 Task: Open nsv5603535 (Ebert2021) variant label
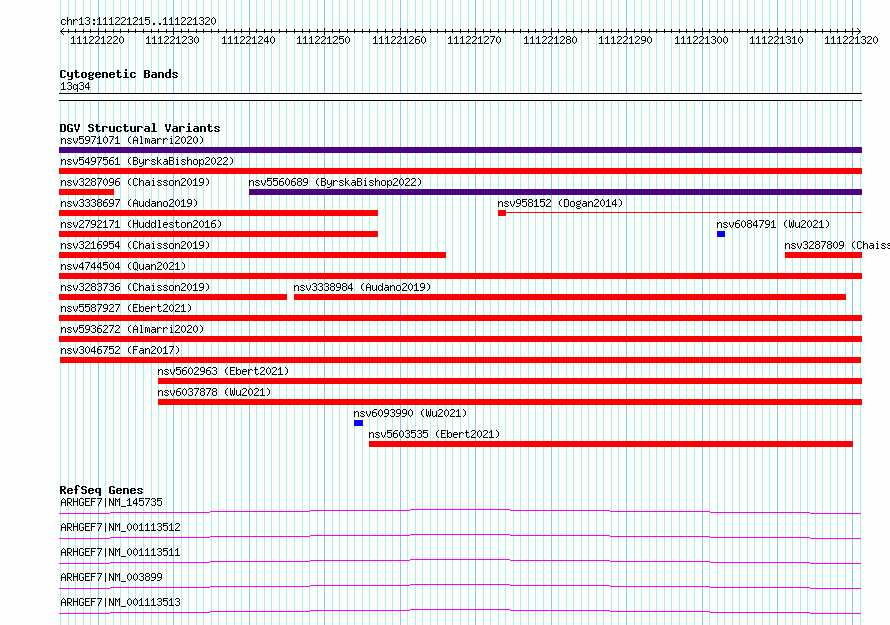tap(434, 434)
